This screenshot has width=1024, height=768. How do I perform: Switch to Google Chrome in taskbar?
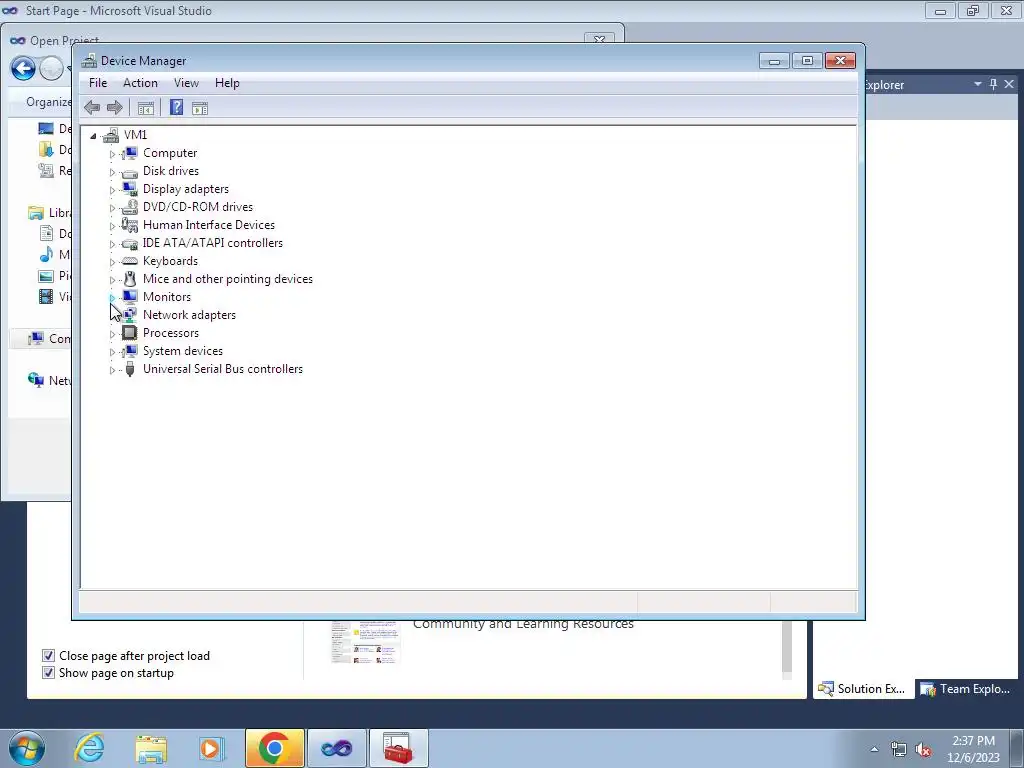tap(275, 748)
